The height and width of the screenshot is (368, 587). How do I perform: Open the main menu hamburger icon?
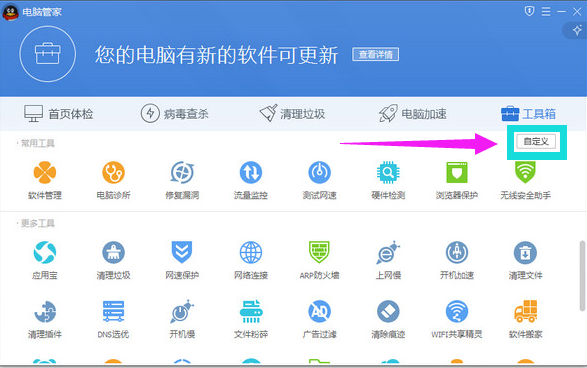[x=546, y=12]
